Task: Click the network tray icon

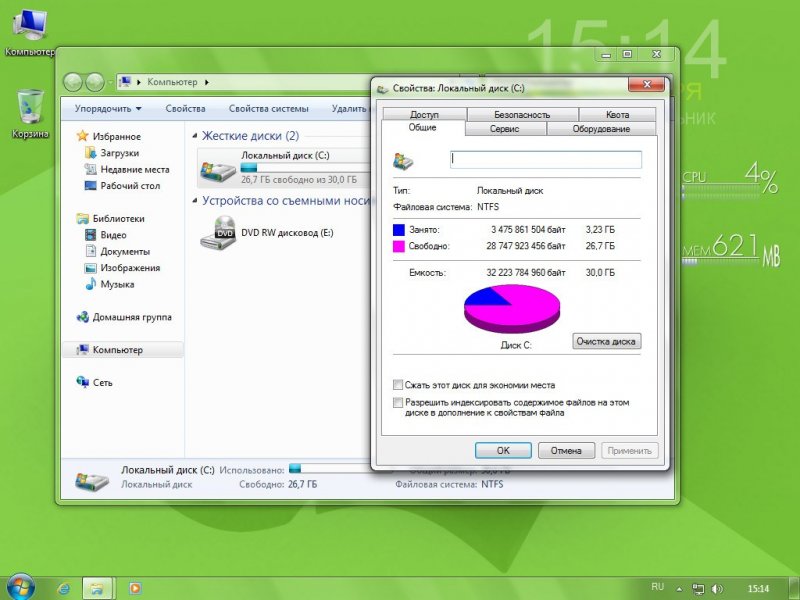Action: point(698,589)
